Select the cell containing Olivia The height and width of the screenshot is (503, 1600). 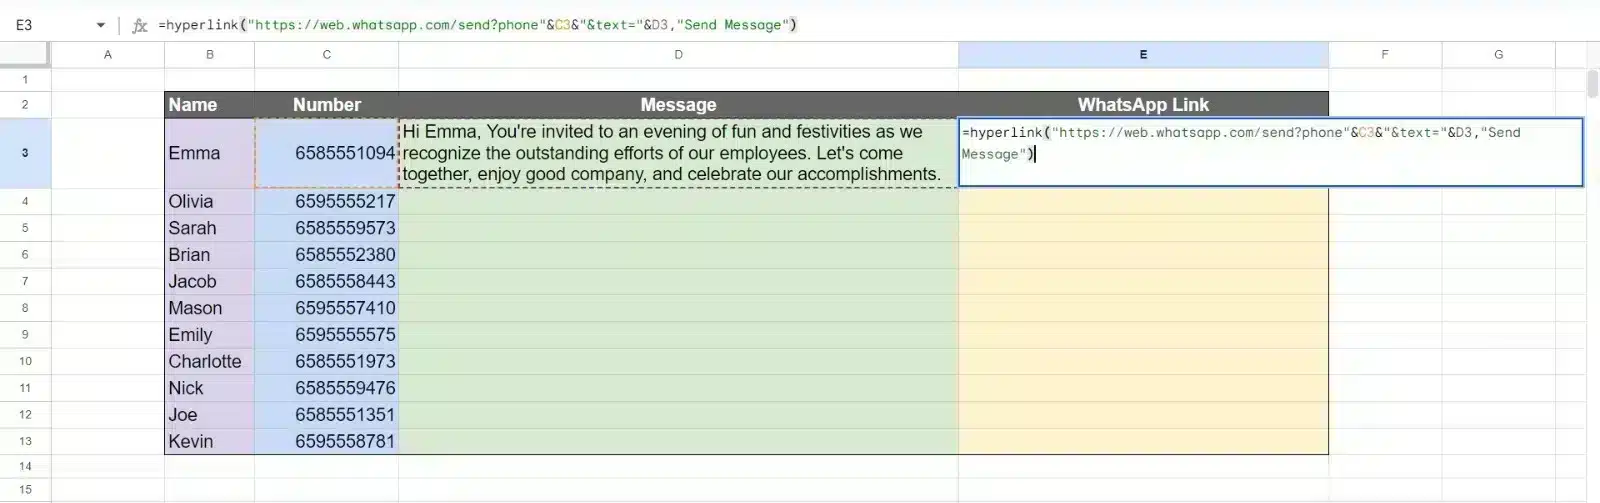tap(210, 201)
